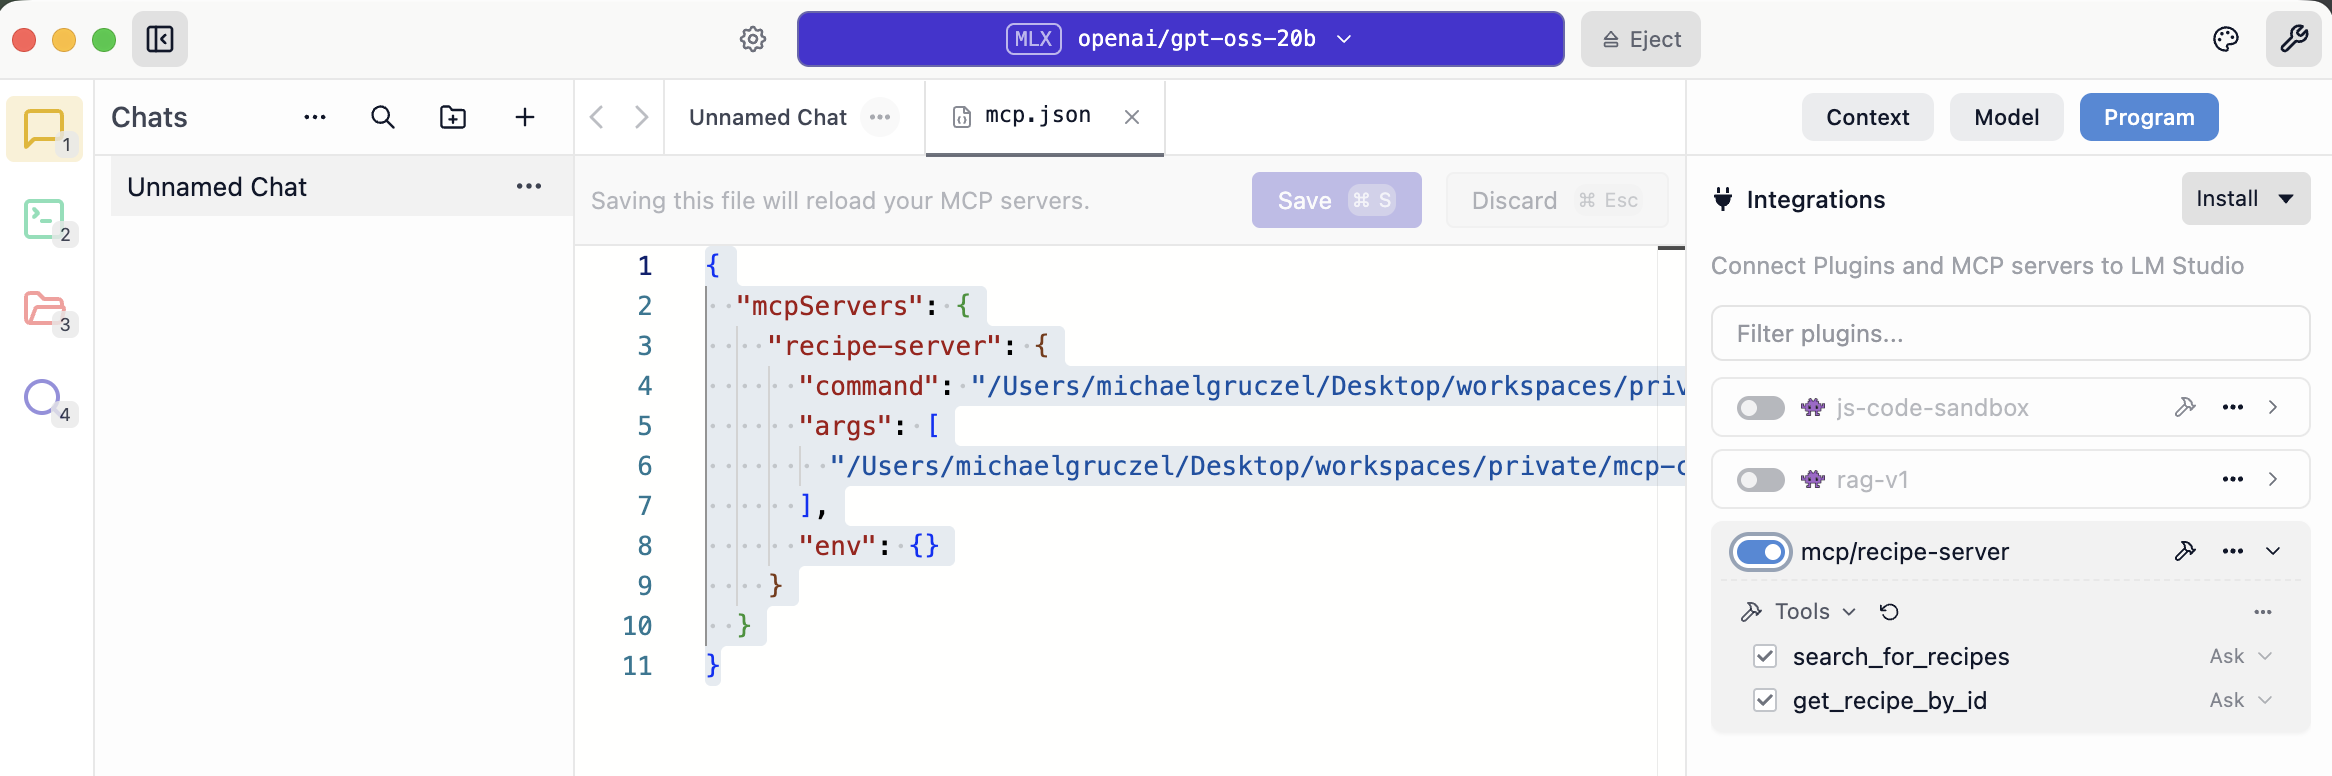Refresh the Tools list
This screenshot has width=2332, height=776.
point(1889,612)
